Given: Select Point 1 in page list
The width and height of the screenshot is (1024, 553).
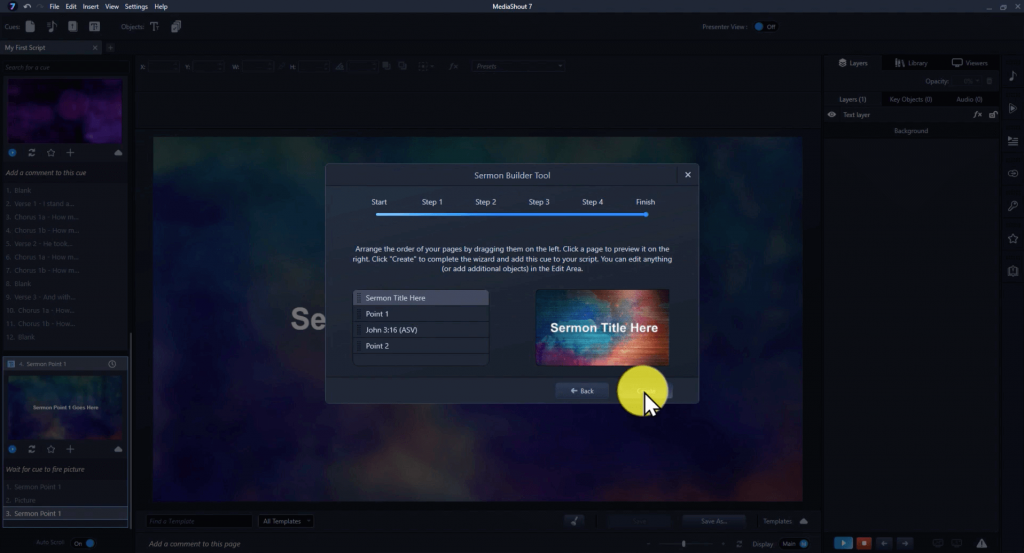Looking at the screenshot, I should pos(421,314).
